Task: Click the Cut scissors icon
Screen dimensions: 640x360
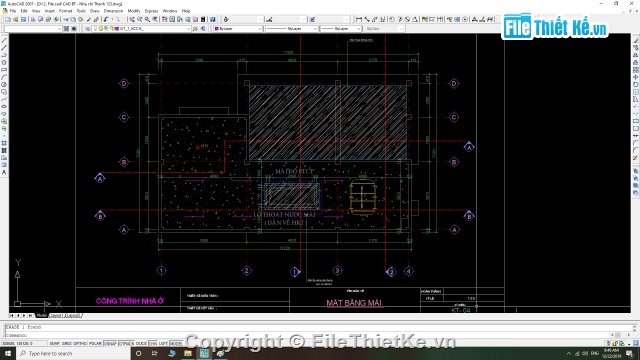Action: [65, 19]
